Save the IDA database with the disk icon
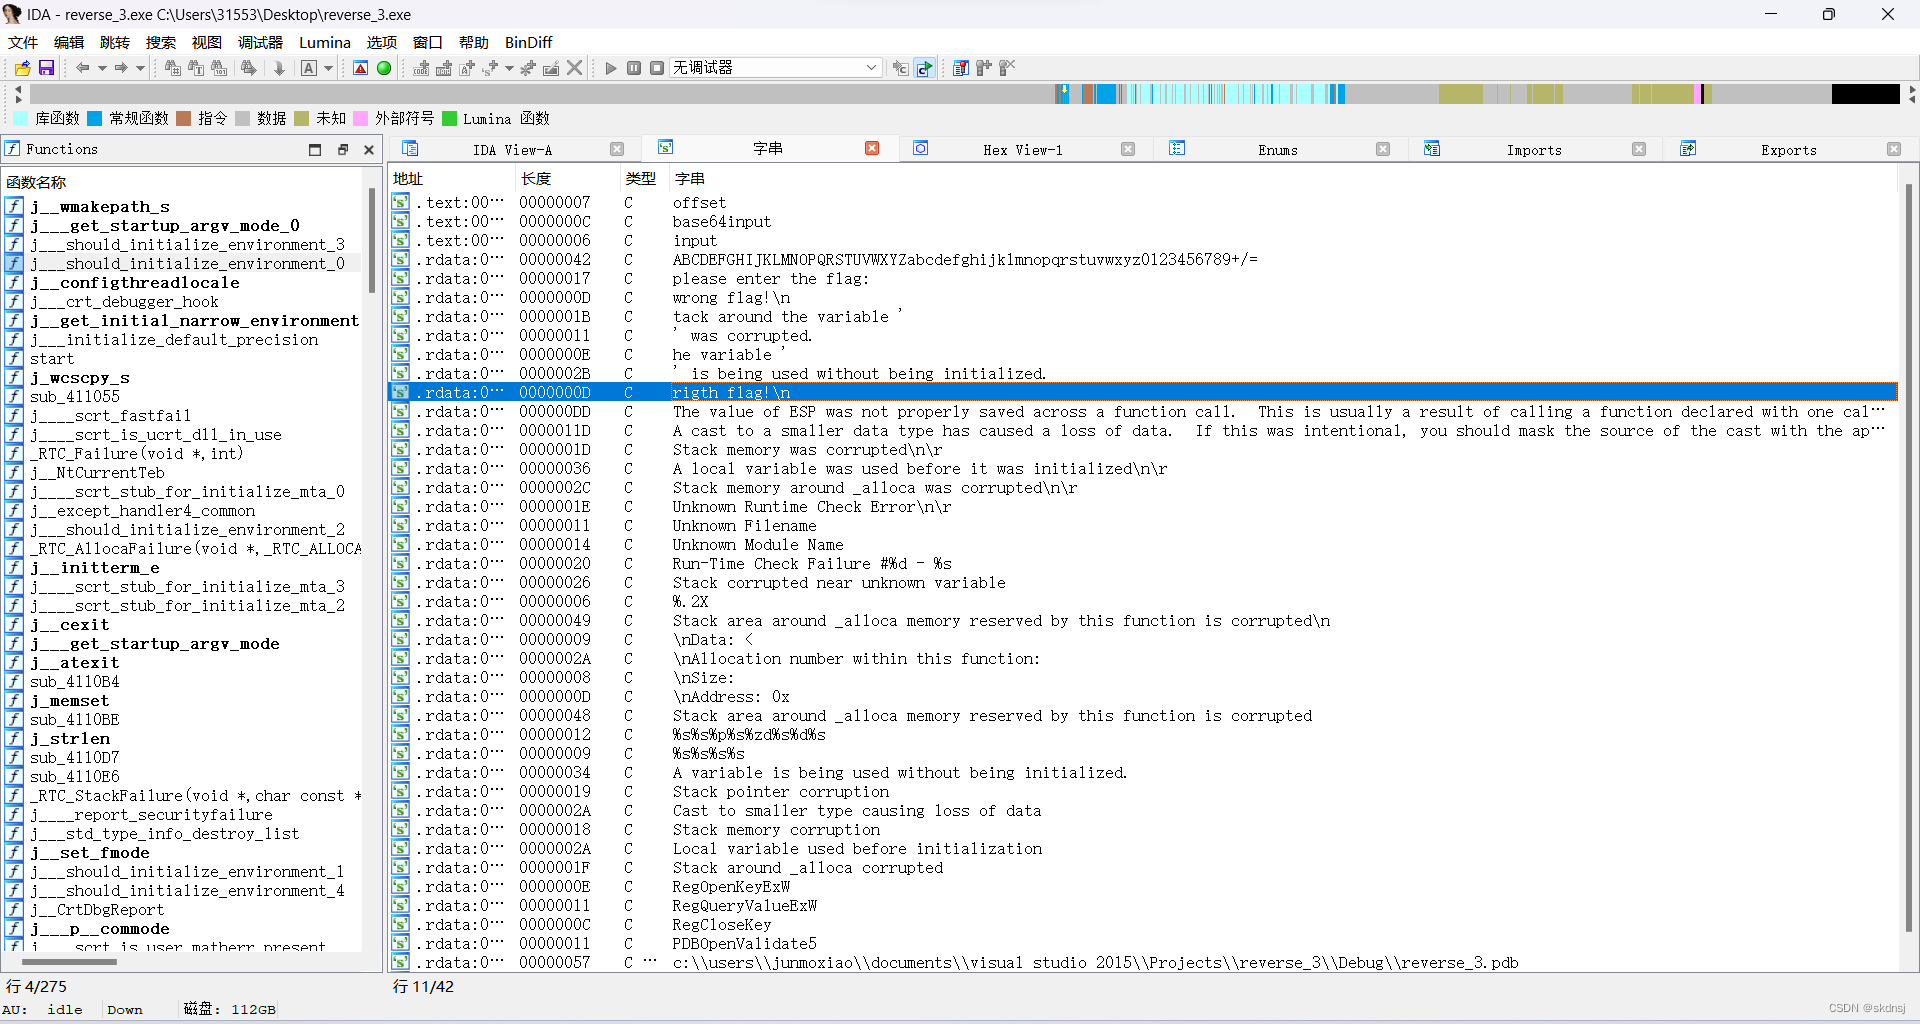 click(46, 67)
